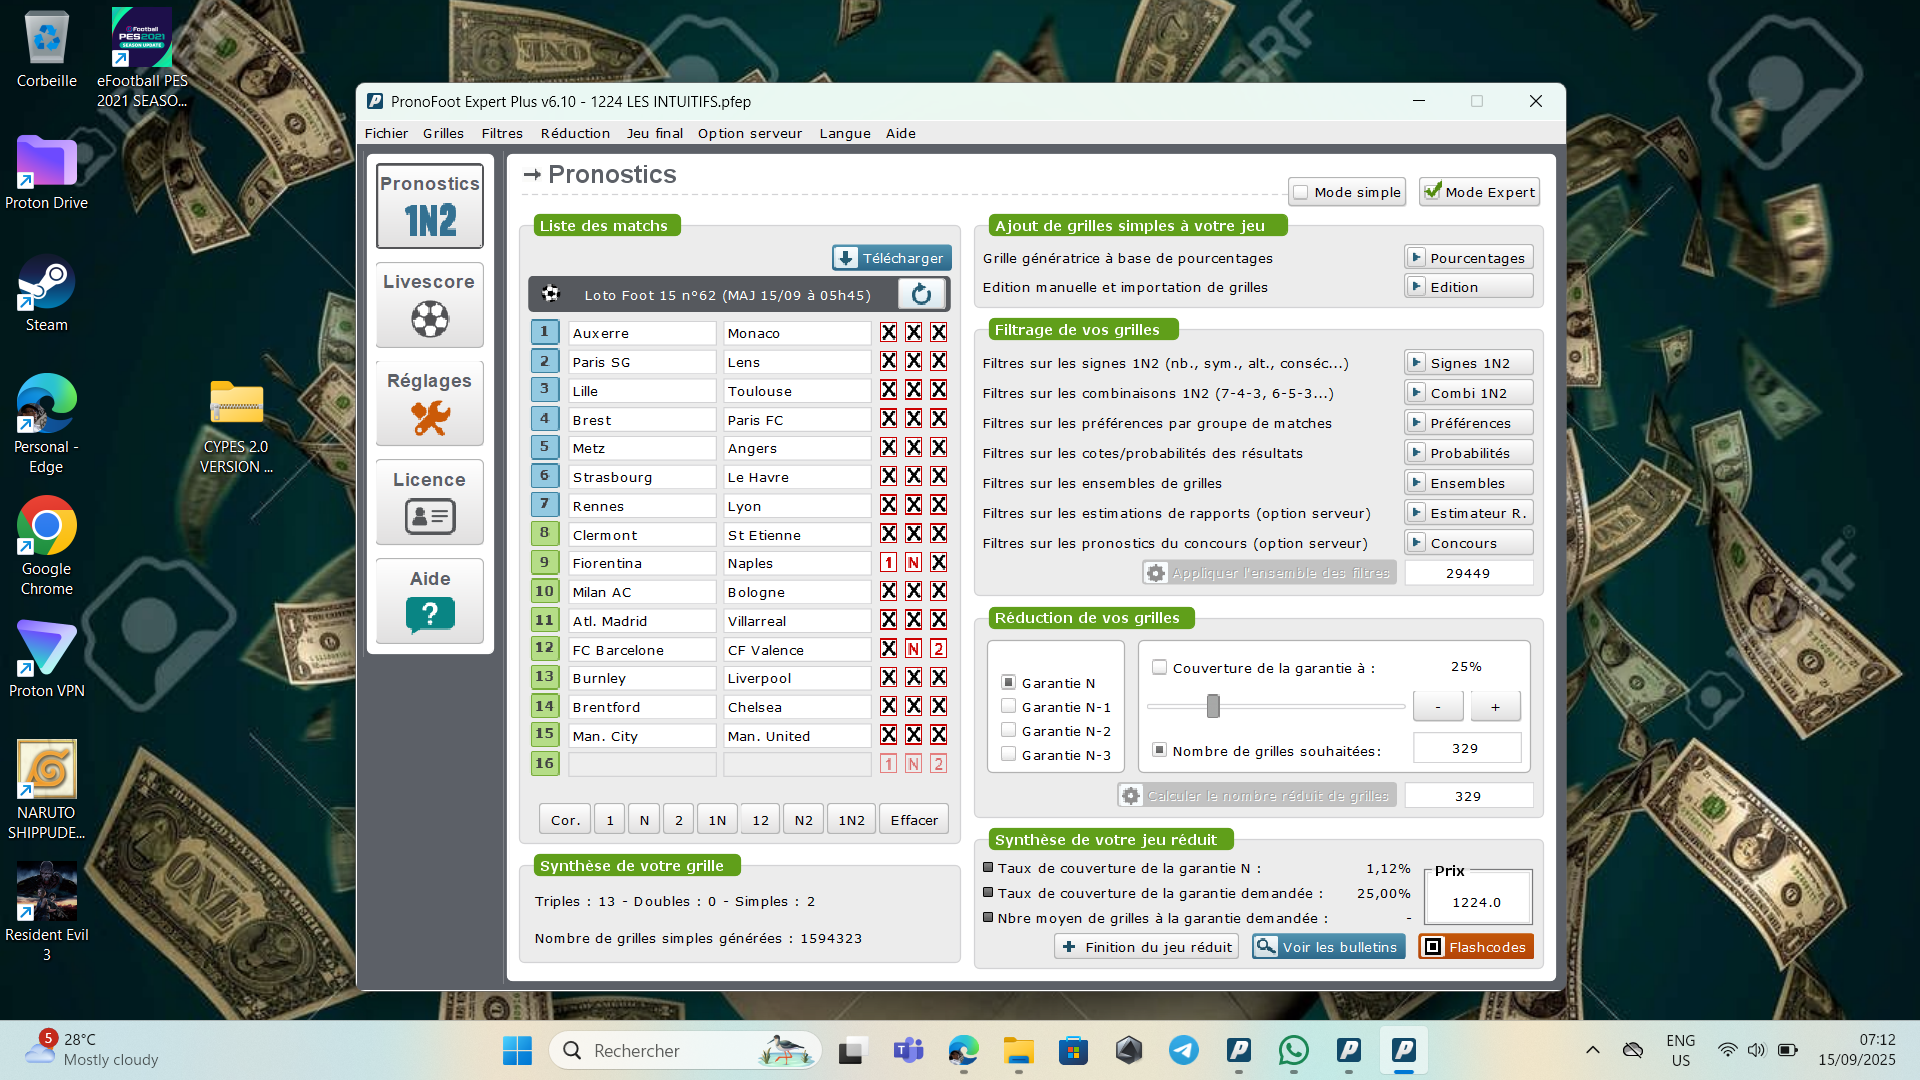
Task: Tick the Garantie N-1 checkbox
Action: pyautogui.click(x=1009, y=707)
